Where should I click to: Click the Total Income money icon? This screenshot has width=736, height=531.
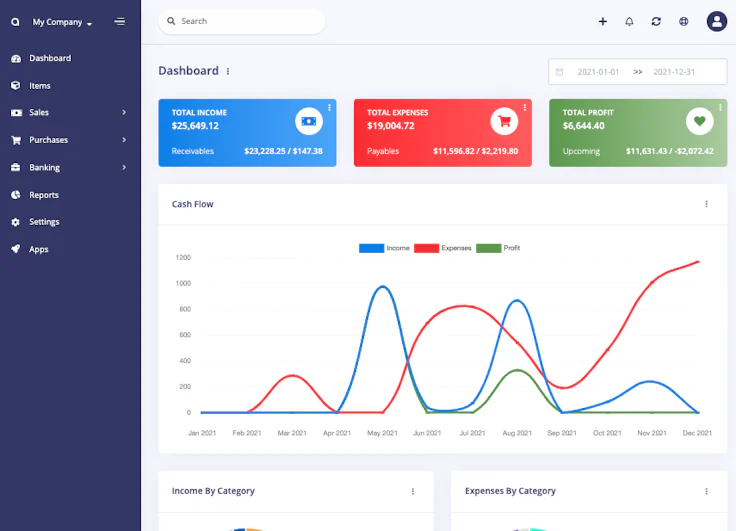pyautogui.click(x=309, y=121)
